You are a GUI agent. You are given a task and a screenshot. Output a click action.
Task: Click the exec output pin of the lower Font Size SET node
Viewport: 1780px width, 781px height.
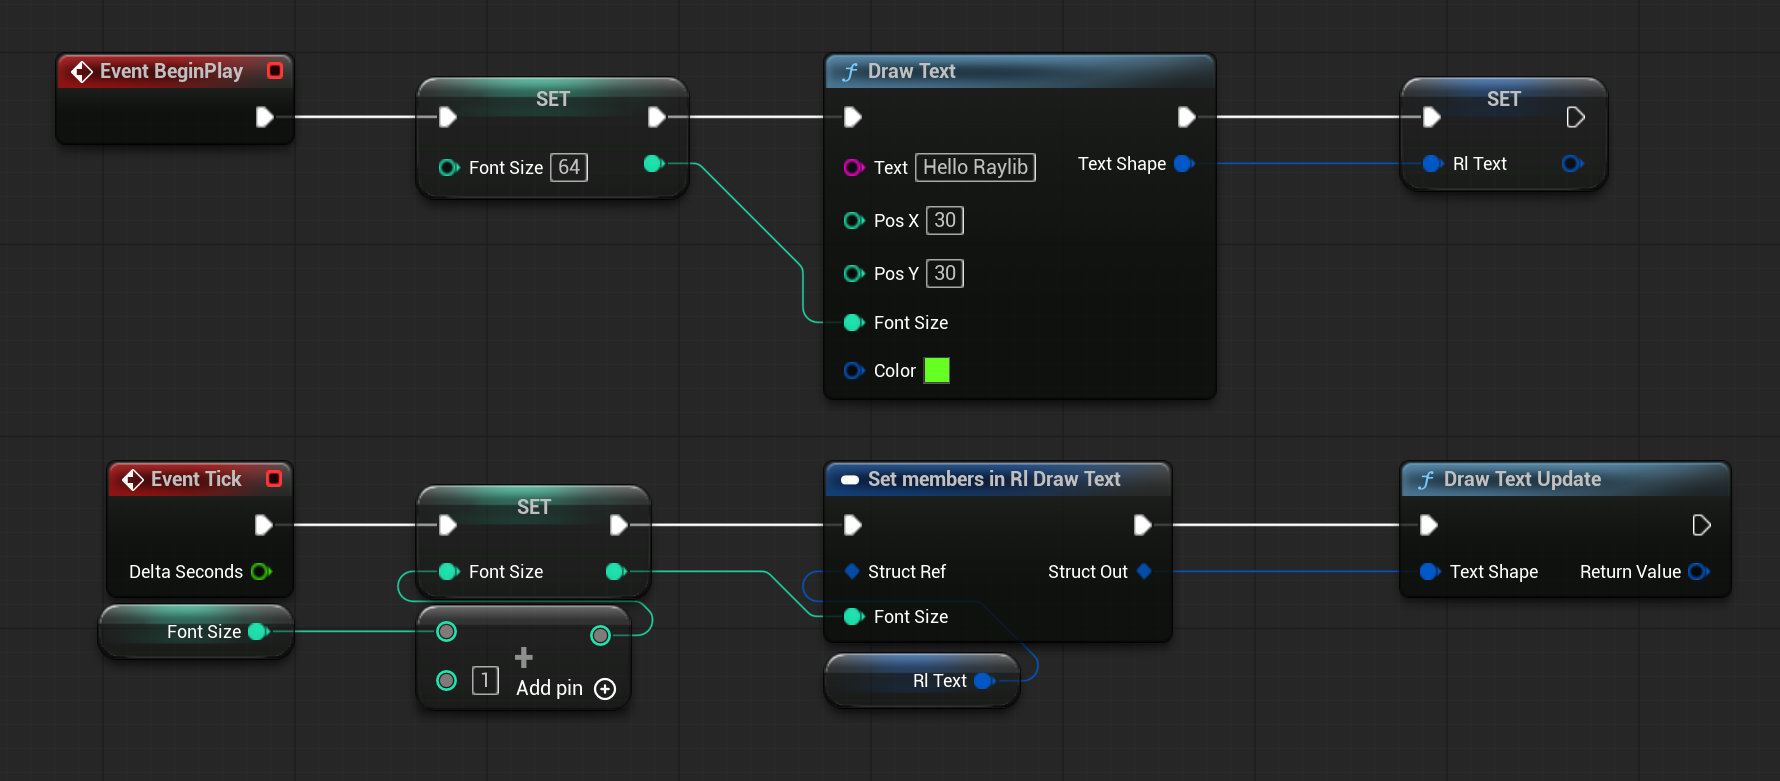619,525
